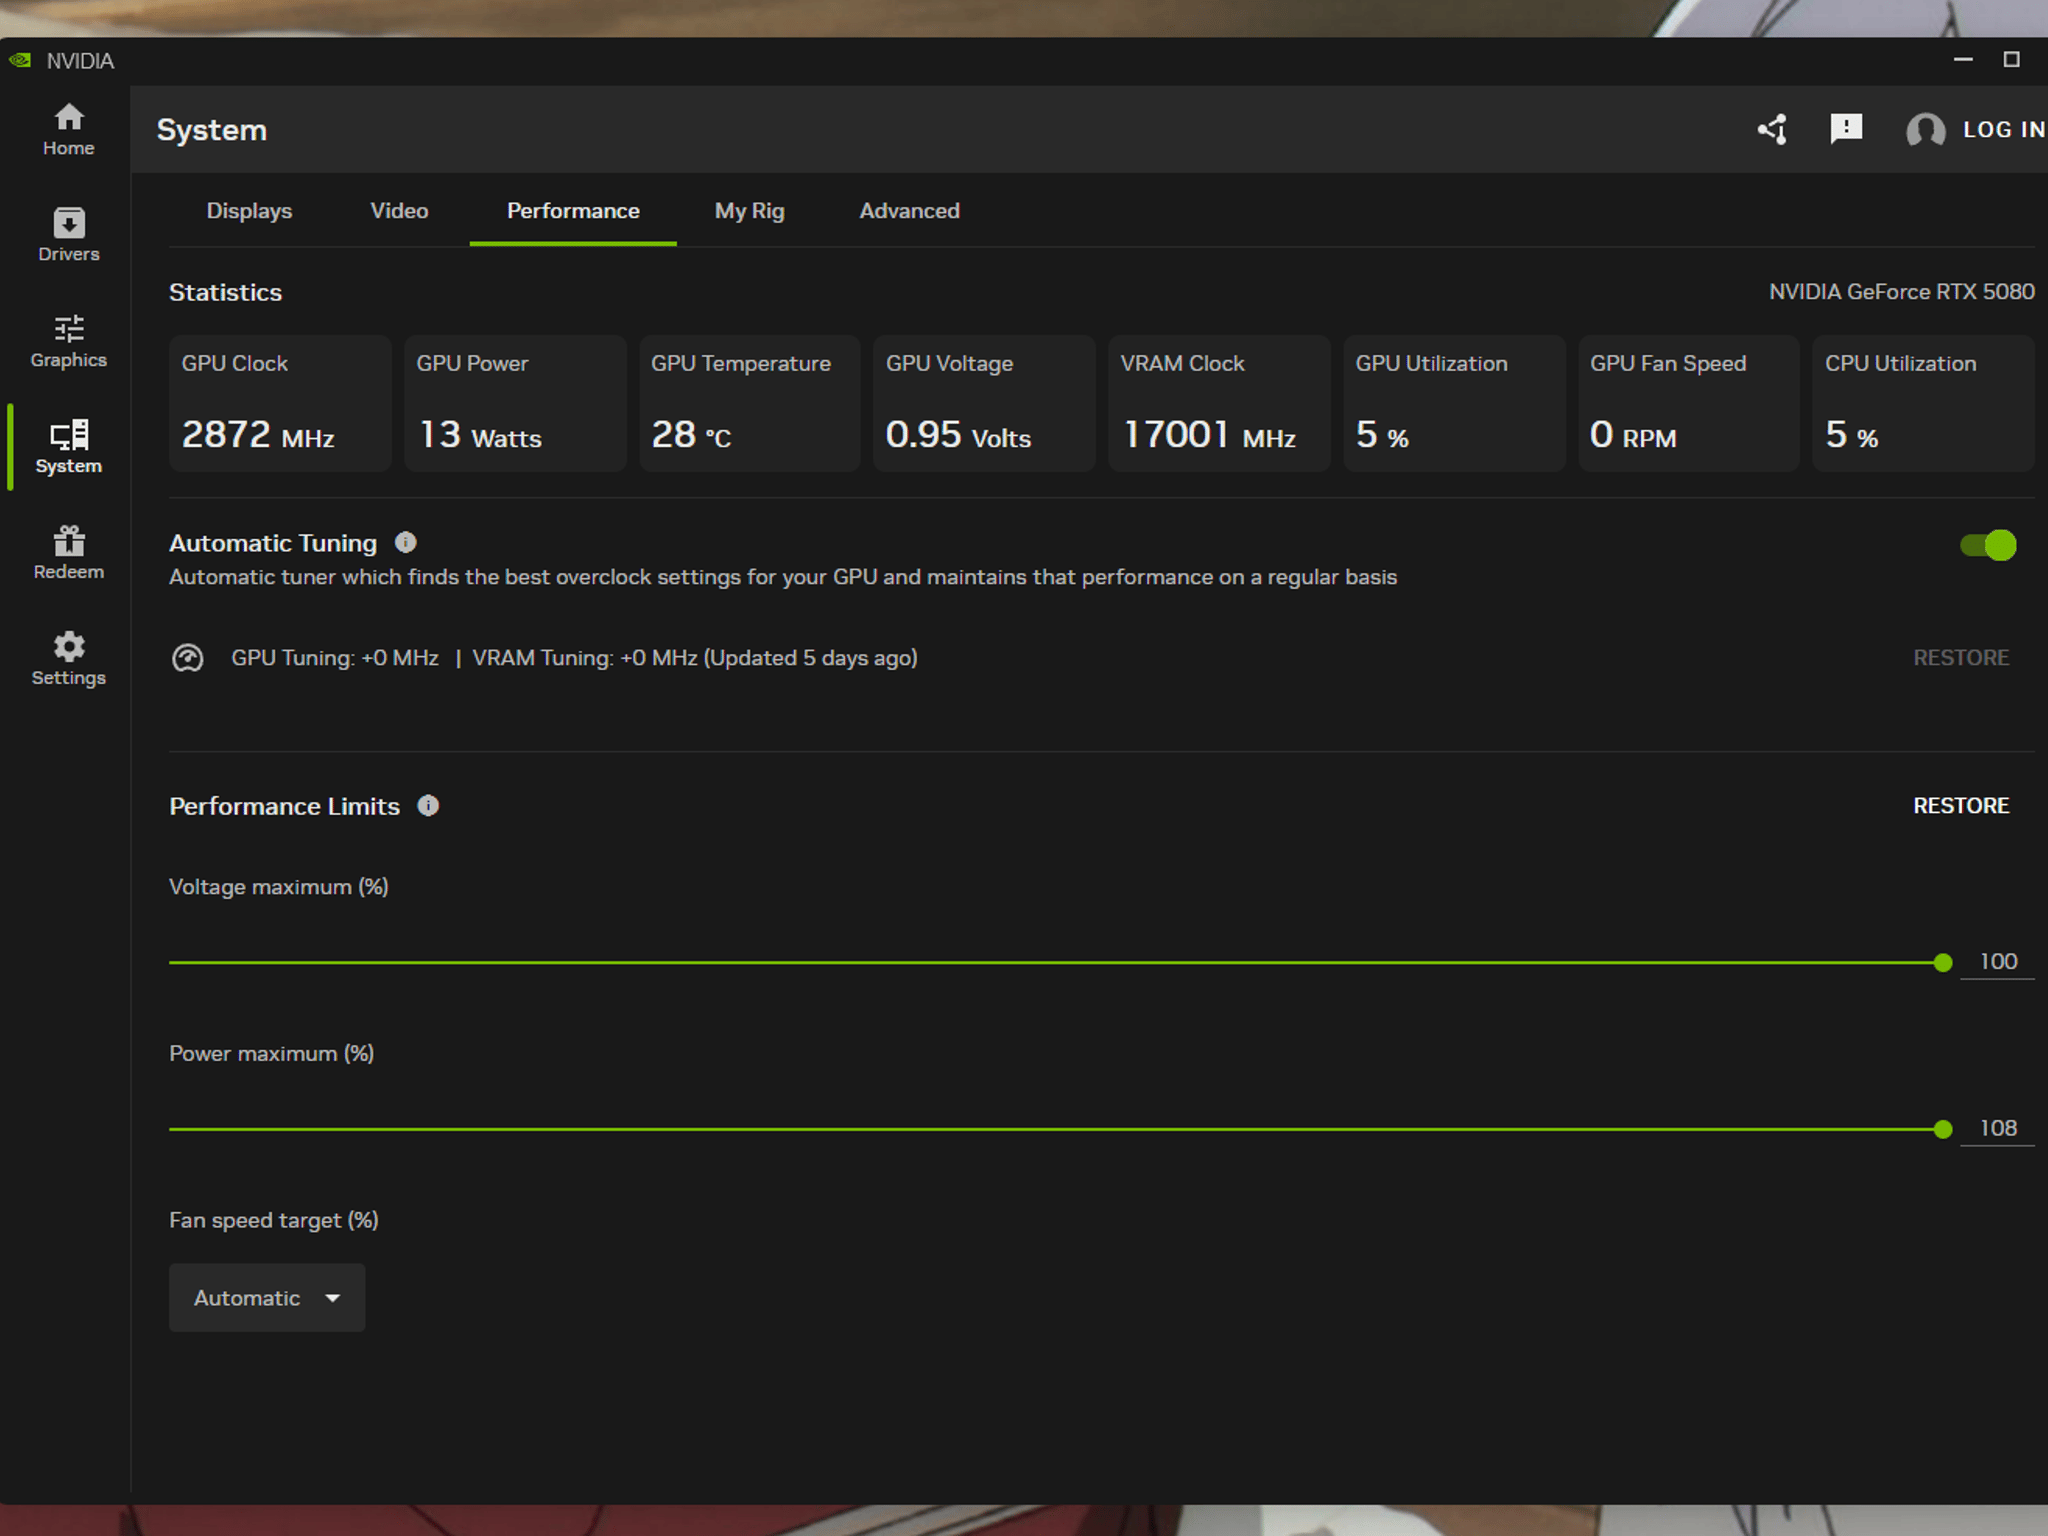Open the Graphics sidebar section
Viewport: 2048px width, 1536px height.
68,341
